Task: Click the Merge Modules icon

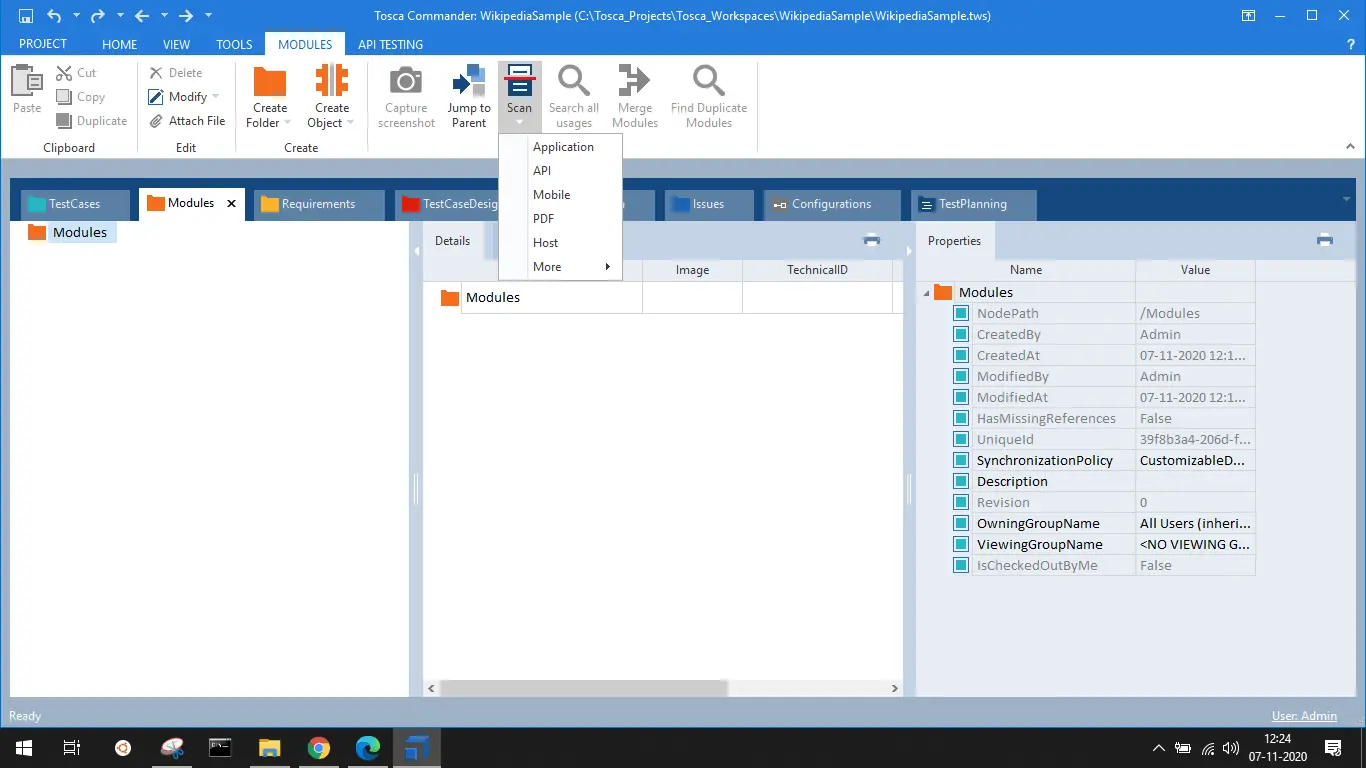Action: (x=634, y=83)
